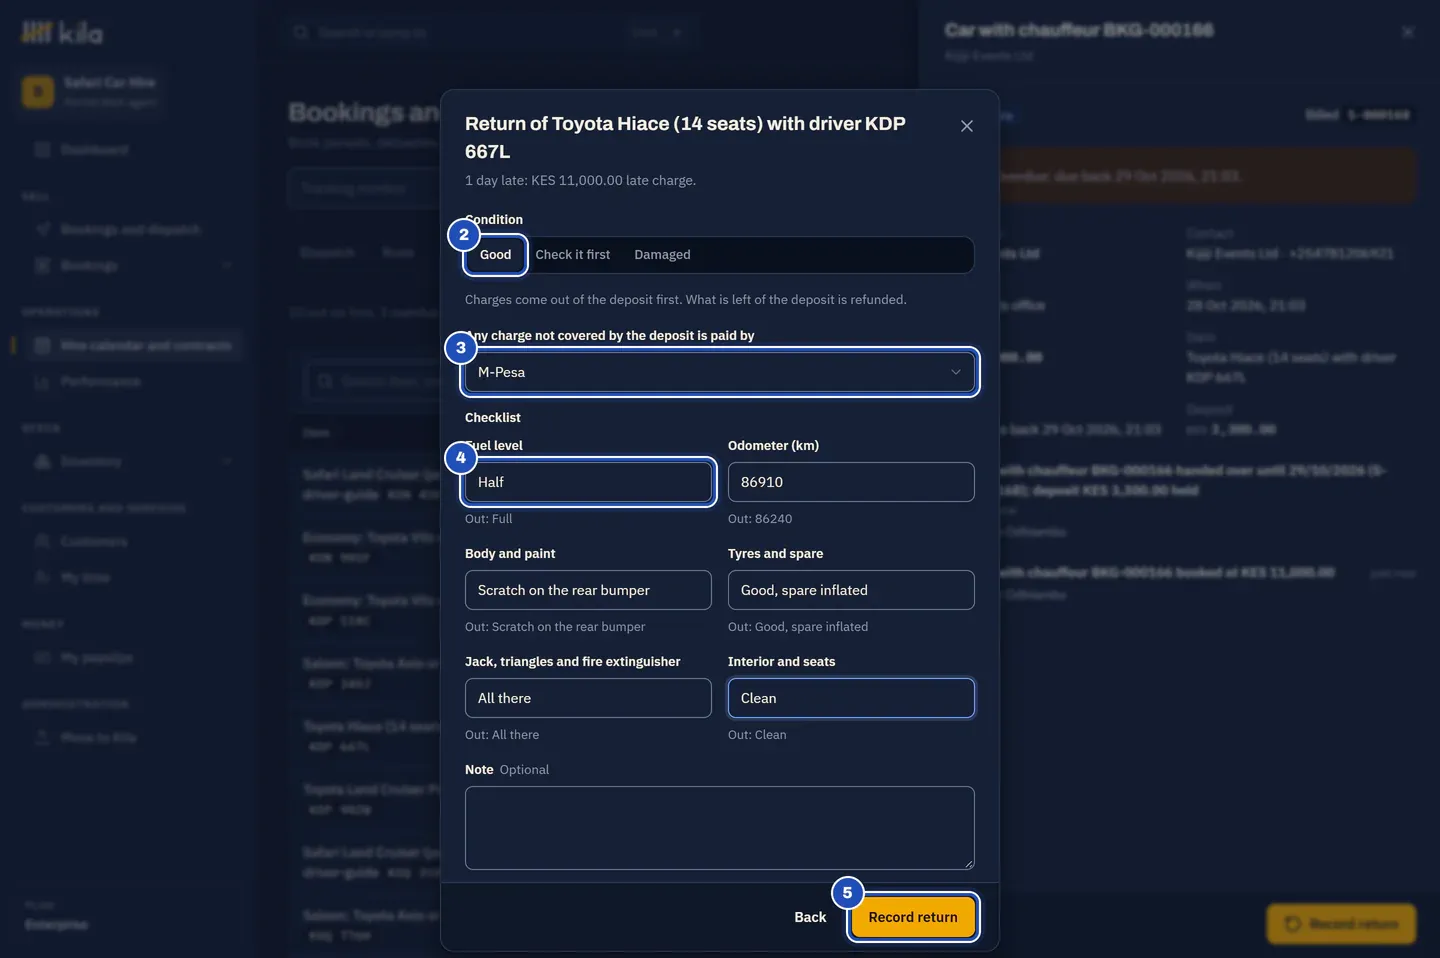Screen dimensions: 1440x958
Task: Click the "Odometer (km)" label
Action: [x=773, y=446]
